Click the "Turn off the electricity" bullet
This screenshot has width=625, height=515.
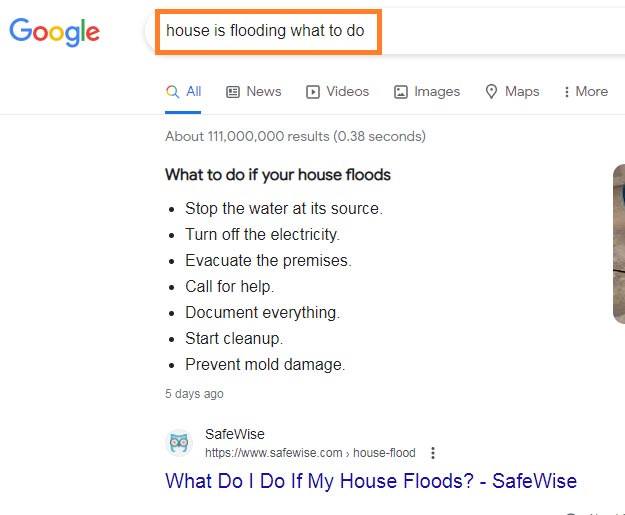(x=262, y=234)
